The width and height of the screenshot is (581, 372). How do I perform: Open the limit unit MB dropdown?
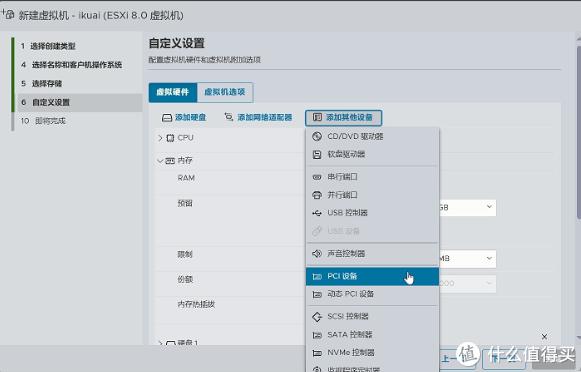(468, 259)
